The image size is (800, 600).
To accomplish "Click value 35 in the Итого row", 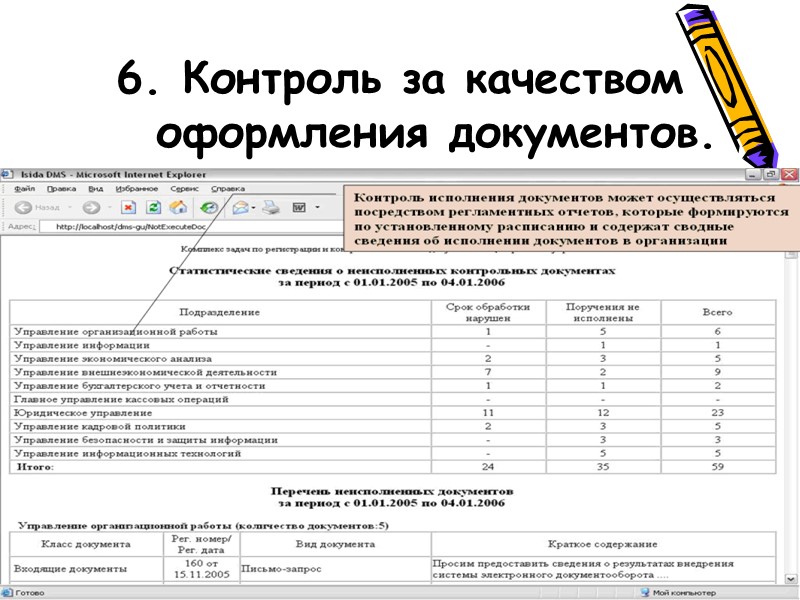I will [603, 467].
